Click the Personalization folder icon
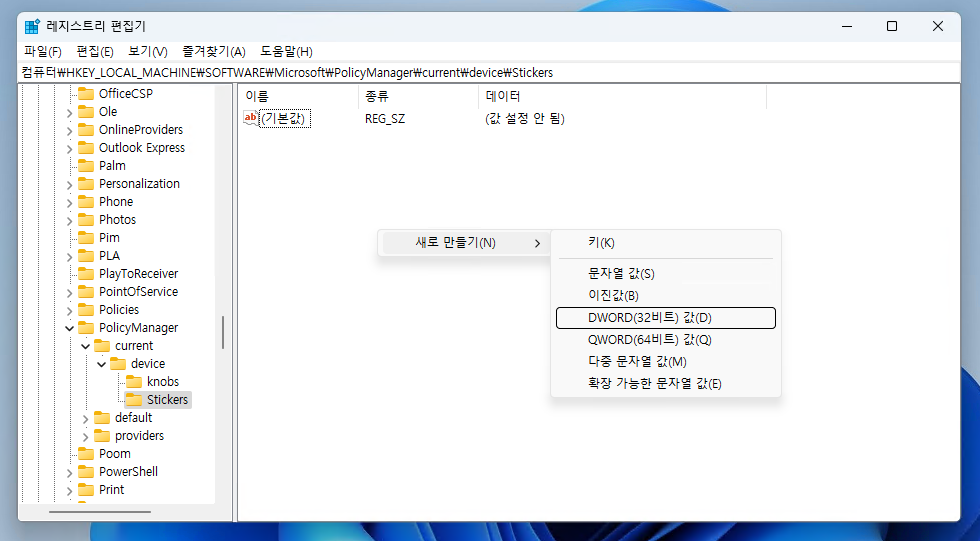Screen dimensions: 980x541 [86, 184]
